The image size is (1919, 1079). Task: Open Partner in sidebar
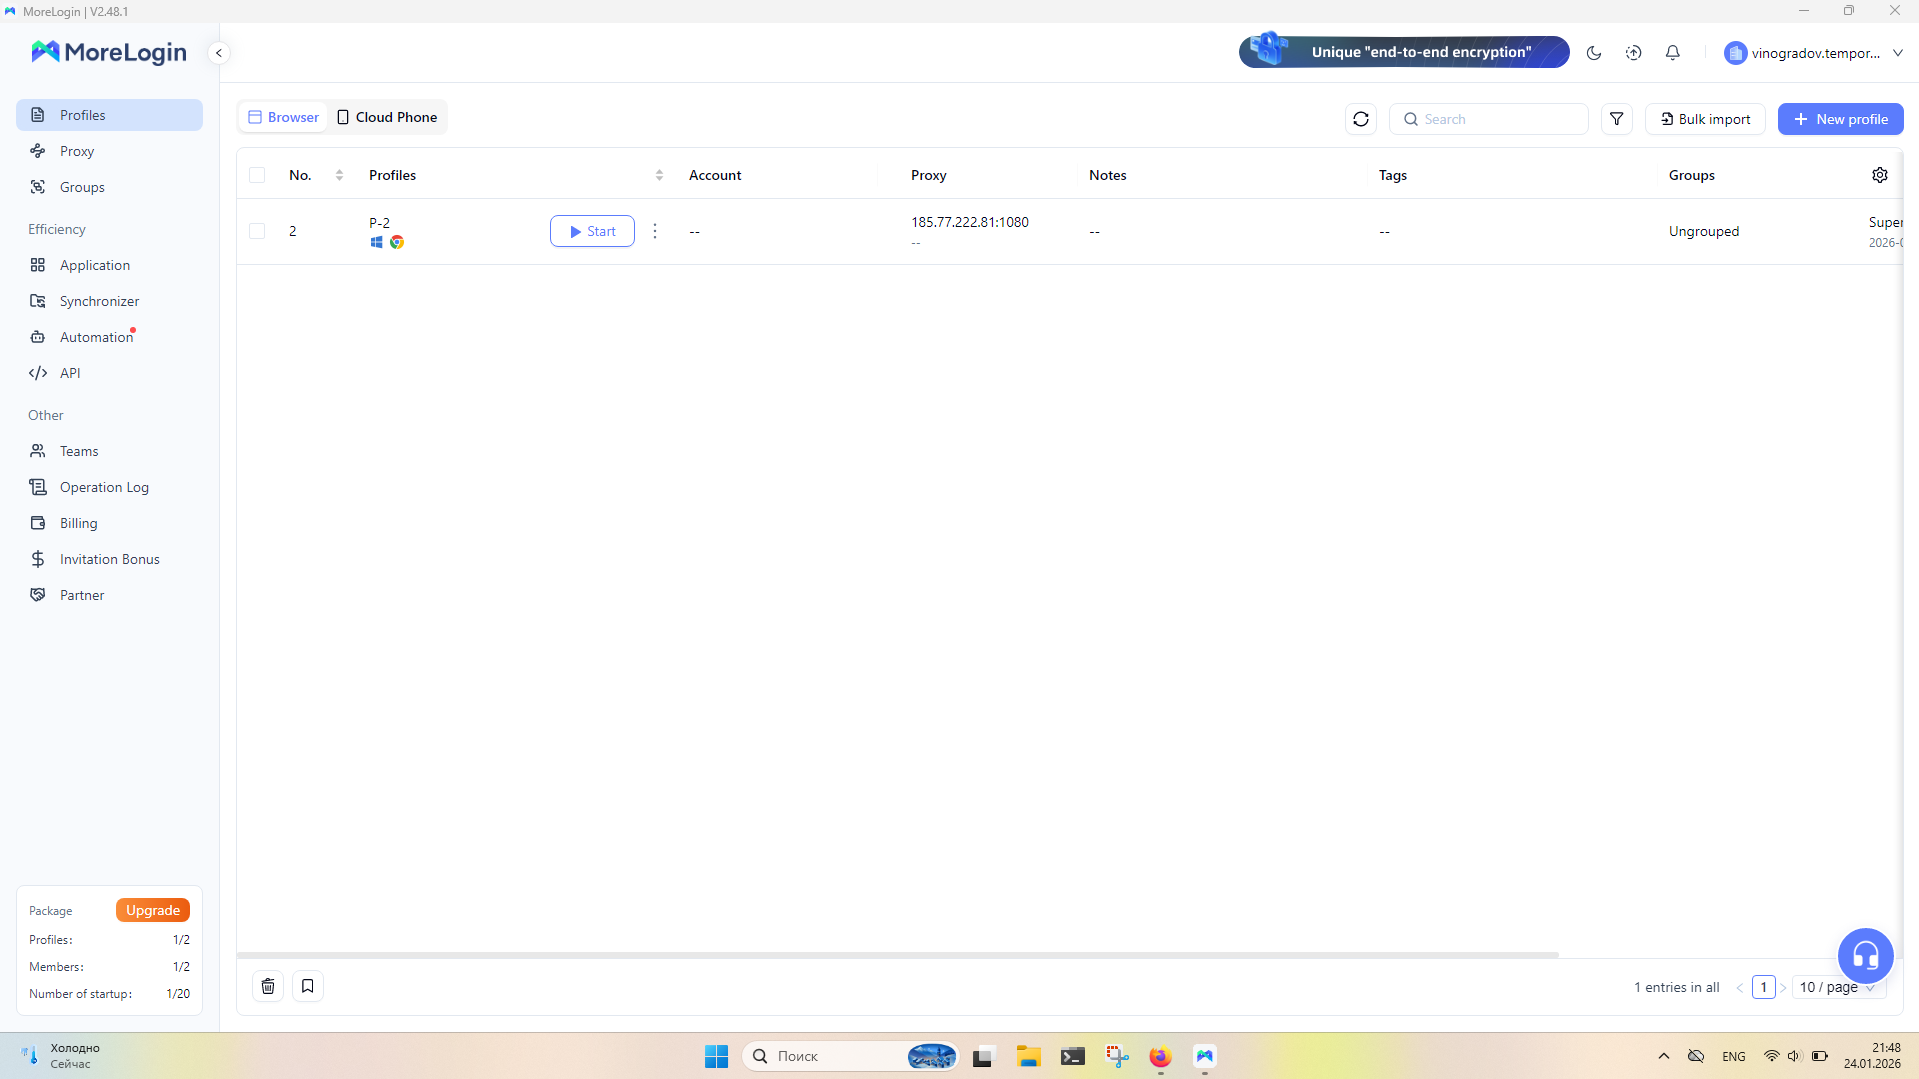click(x=110, y=595)
